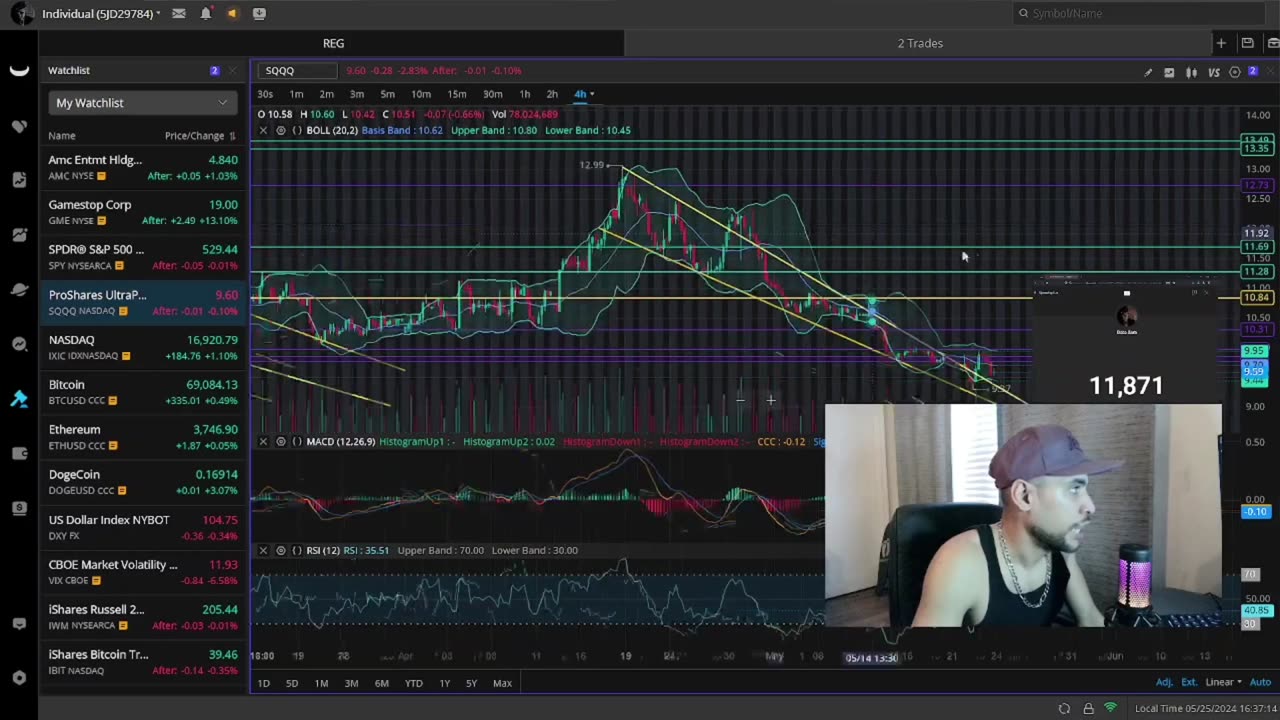
Task: Open the messages envelope icon
Action: coord(178,13)
